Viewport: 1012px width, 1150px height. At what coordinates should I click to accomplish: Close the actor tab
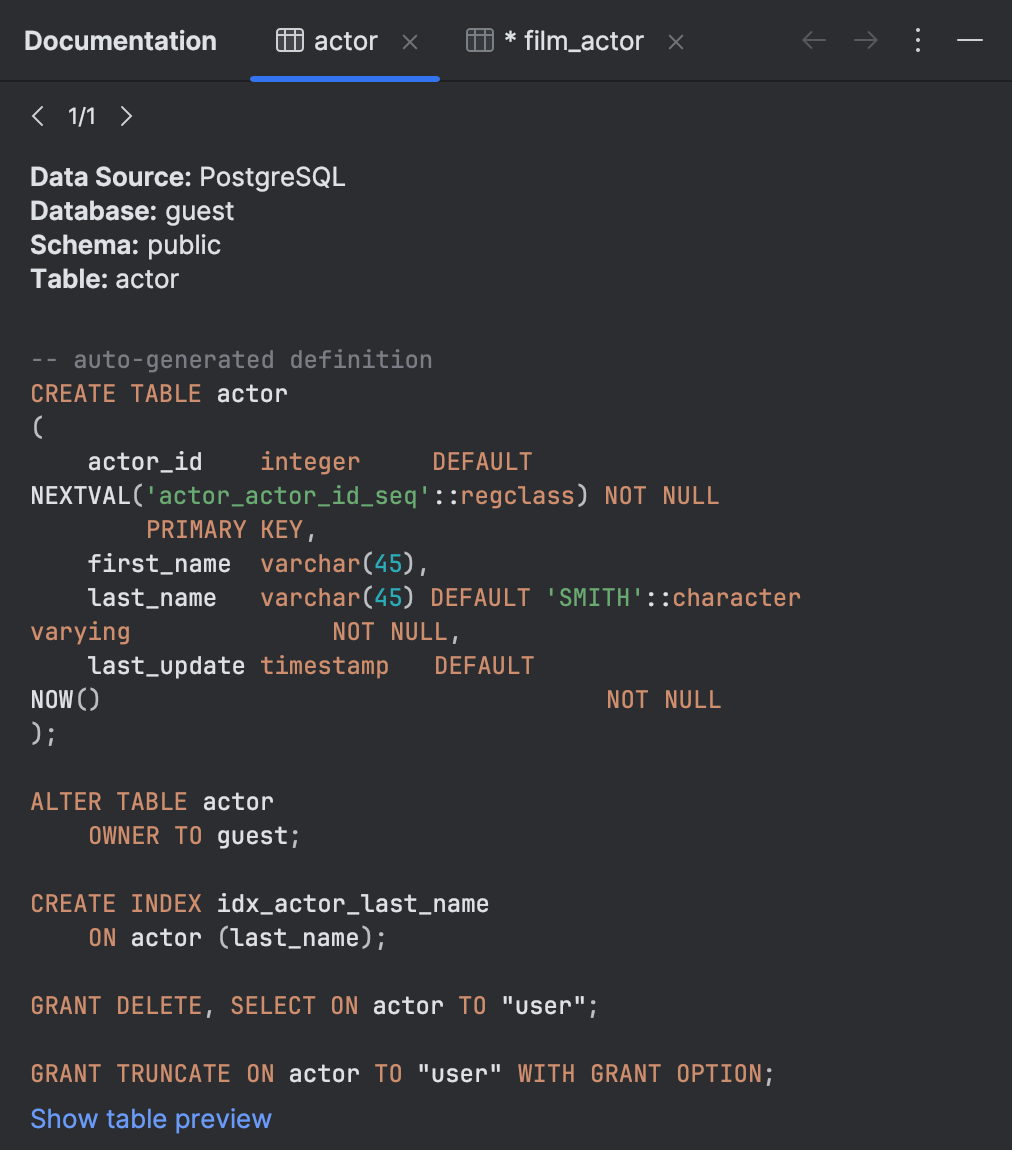(x=410, y=42)
